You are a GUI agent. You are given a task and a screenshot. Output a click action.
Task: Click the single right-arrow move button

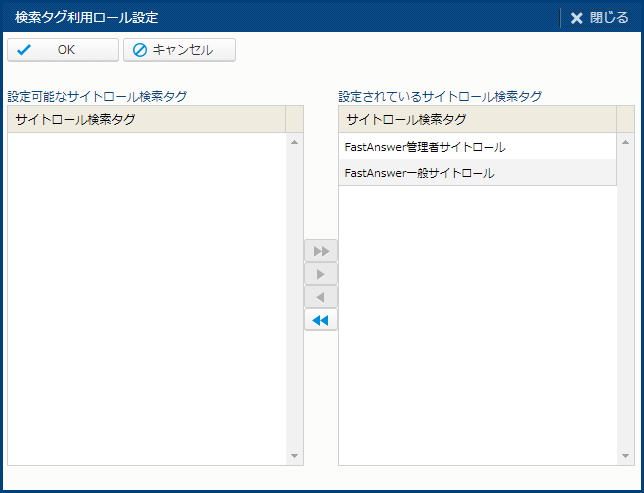321,274
